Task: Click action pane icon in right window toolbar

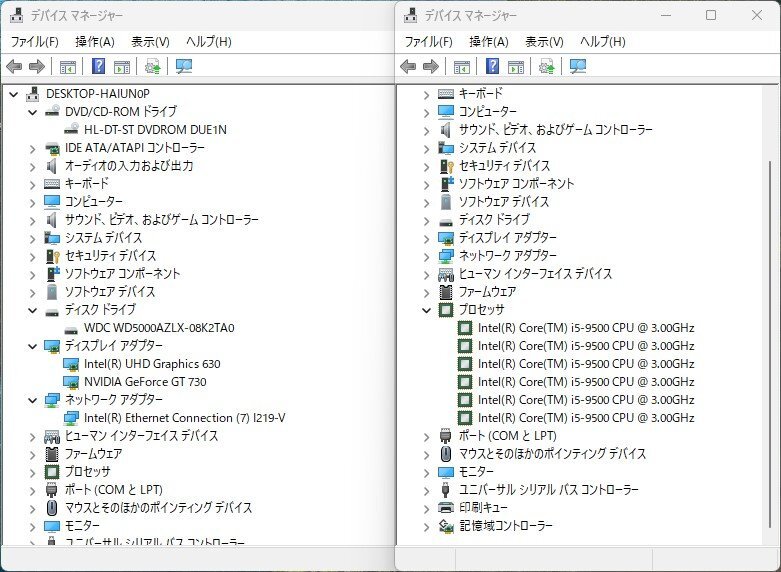Action: click(516, 67)
